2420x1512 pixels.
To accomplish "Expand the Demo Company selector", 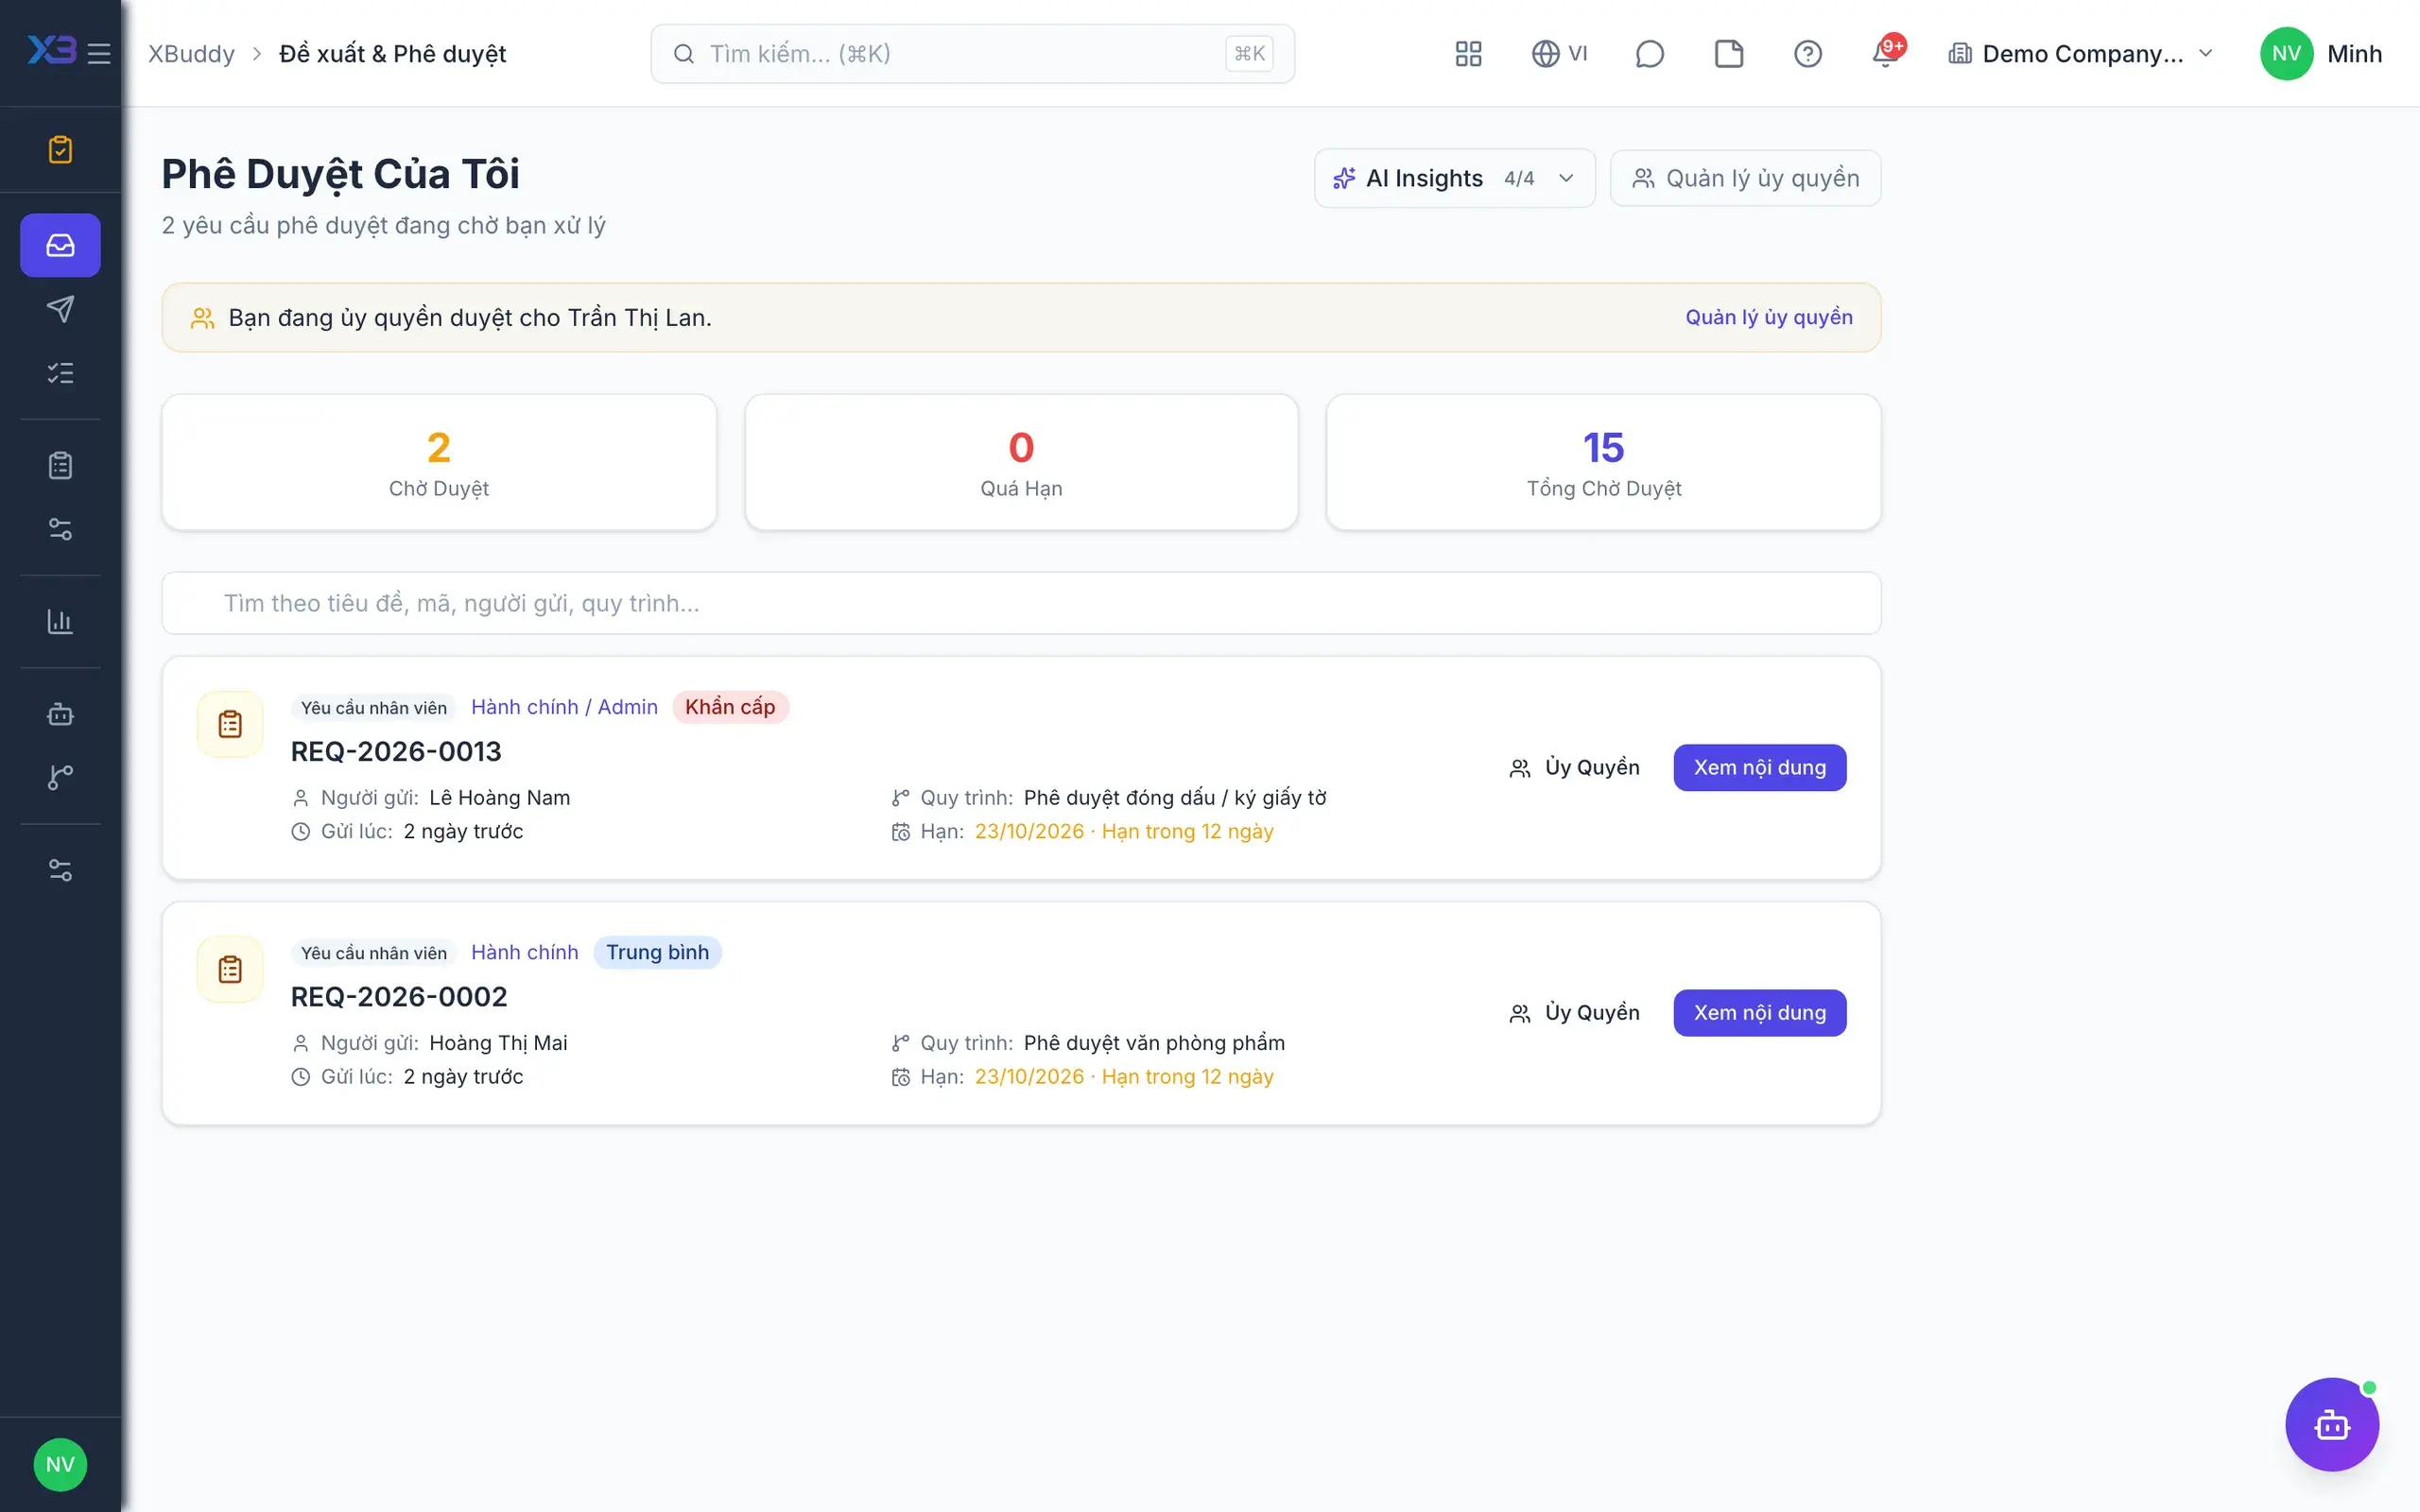I will pos(2080,53).
